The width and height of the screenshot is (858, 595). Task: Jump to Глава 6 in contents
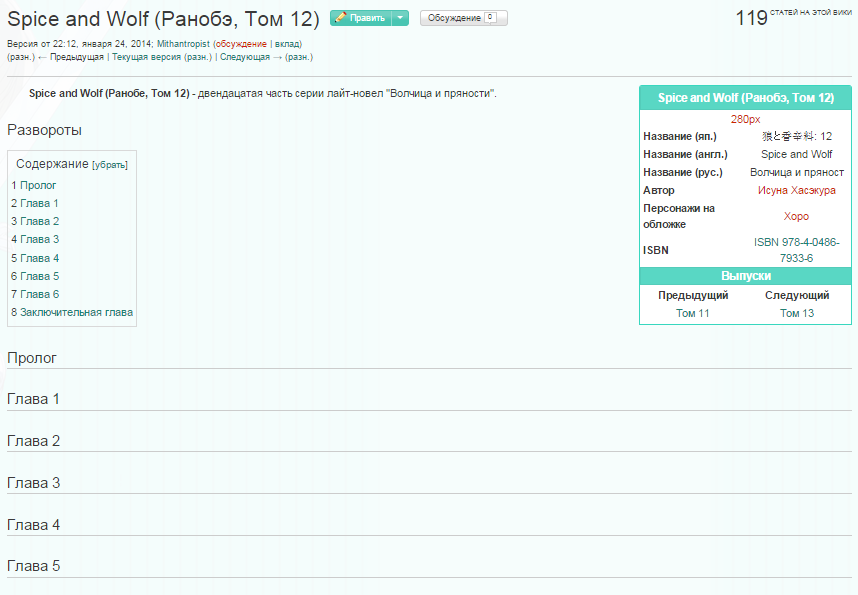tap(39, 294)
